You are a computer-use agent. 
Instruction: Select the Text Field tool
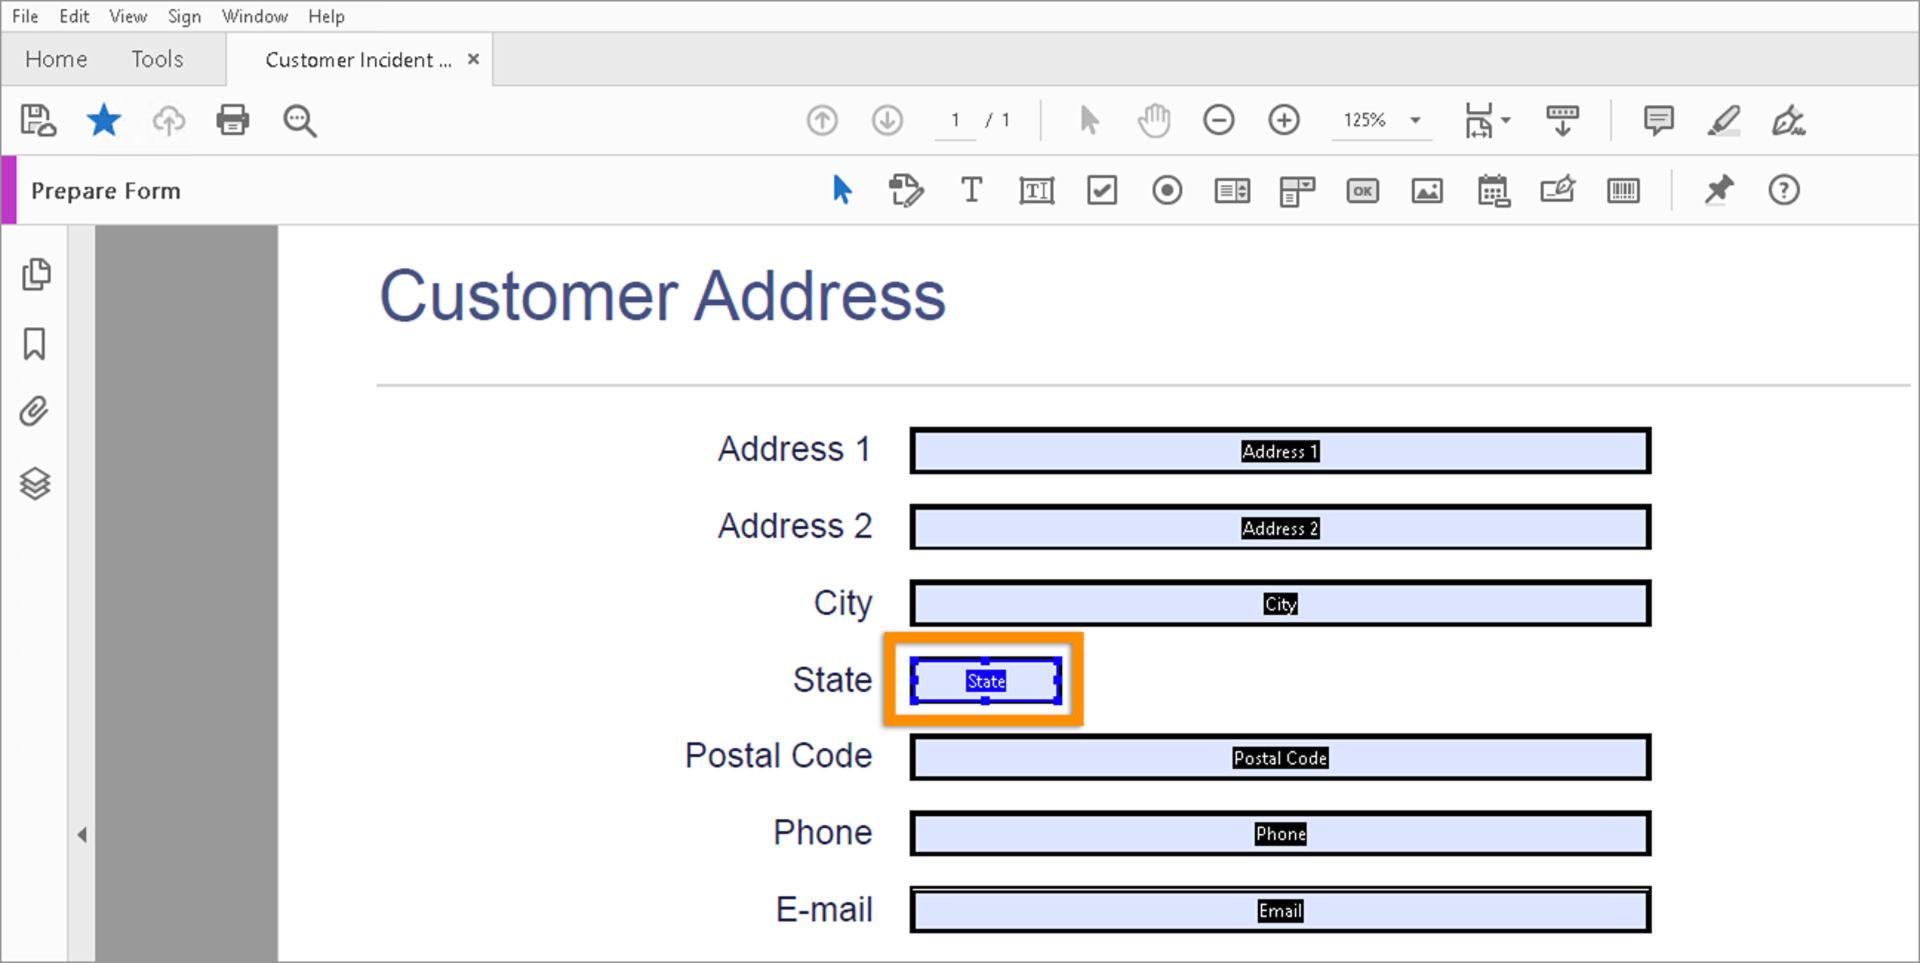tap(1037, 190)
